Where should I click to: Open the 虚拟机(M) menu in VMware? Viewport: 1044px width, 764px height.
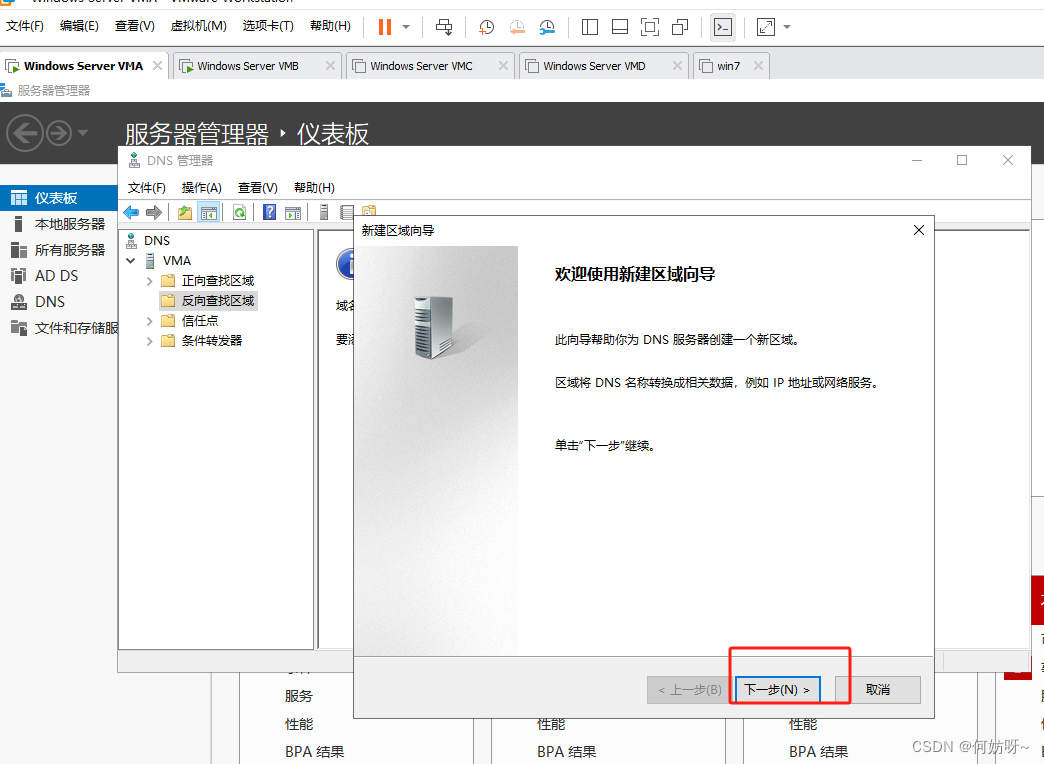pyautogui.click(x=198, y=26)
